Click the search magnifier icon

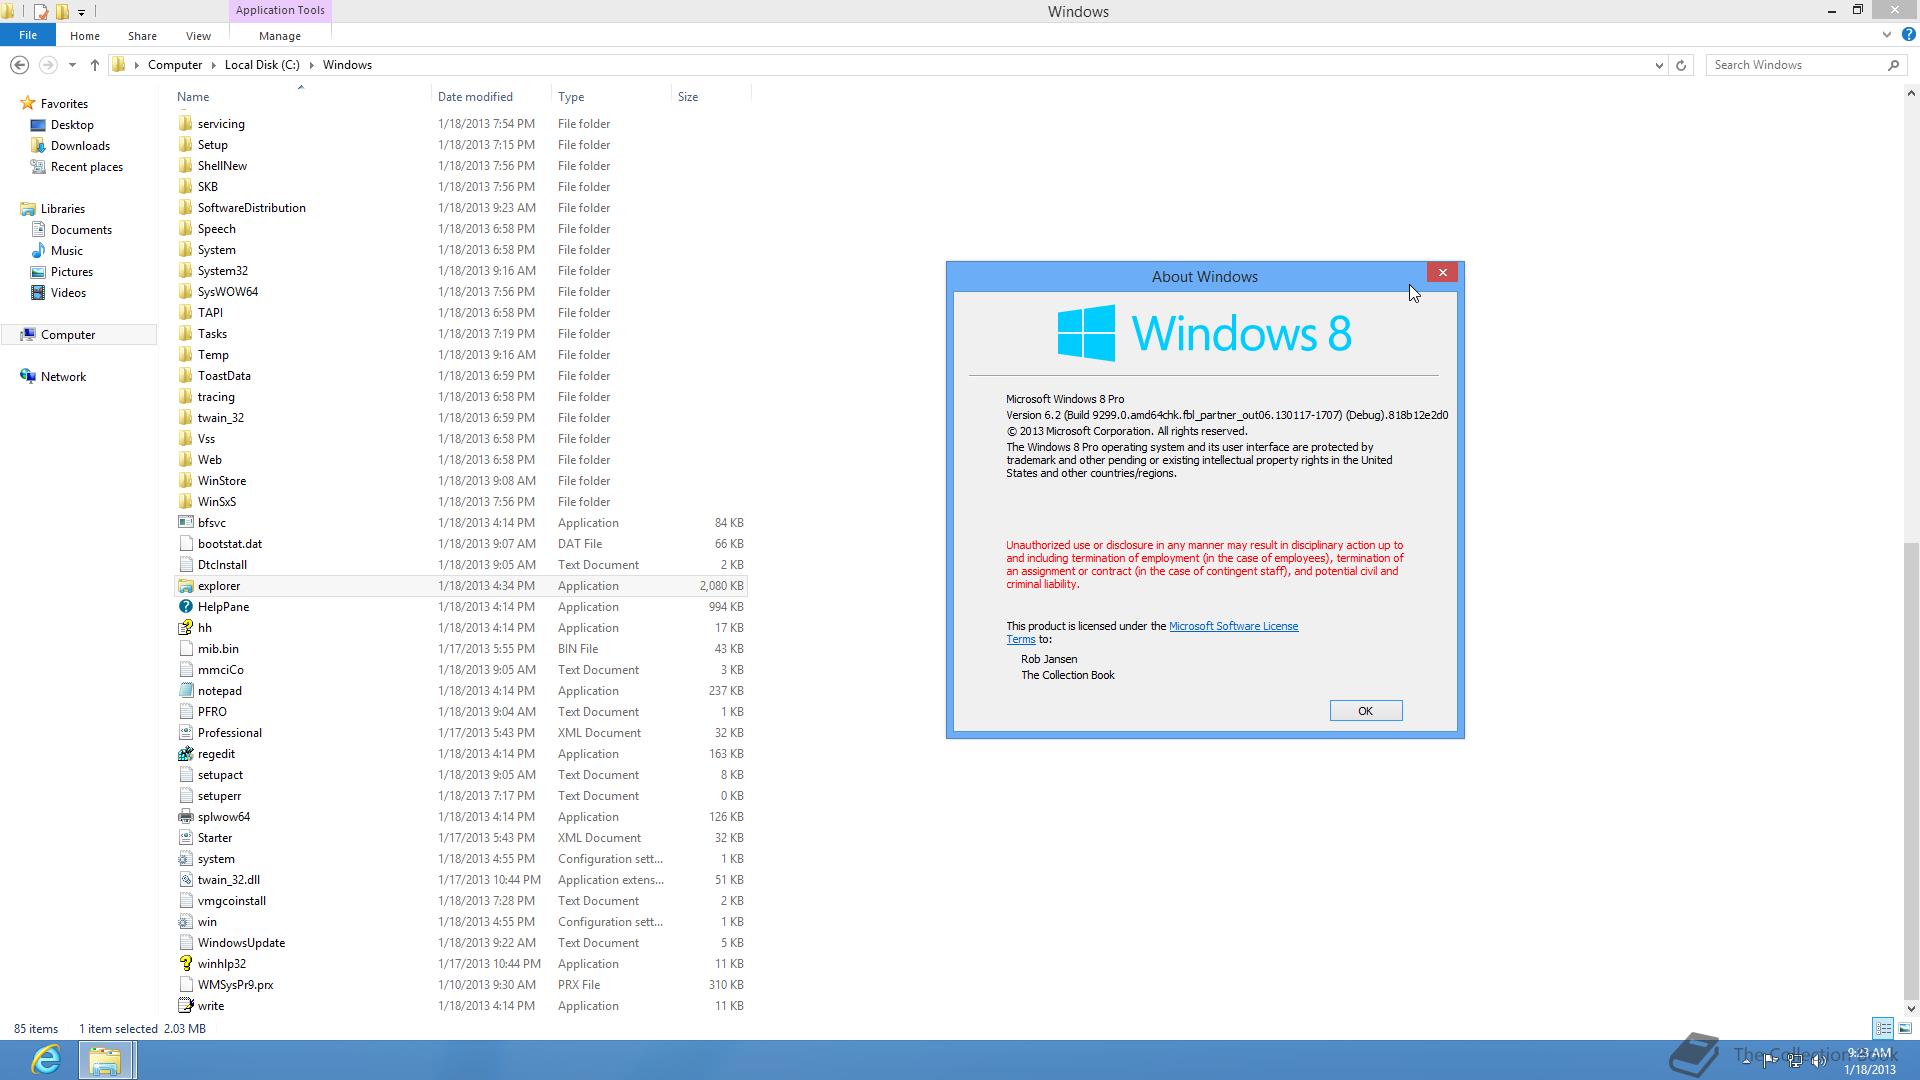tap(1893, 65)
